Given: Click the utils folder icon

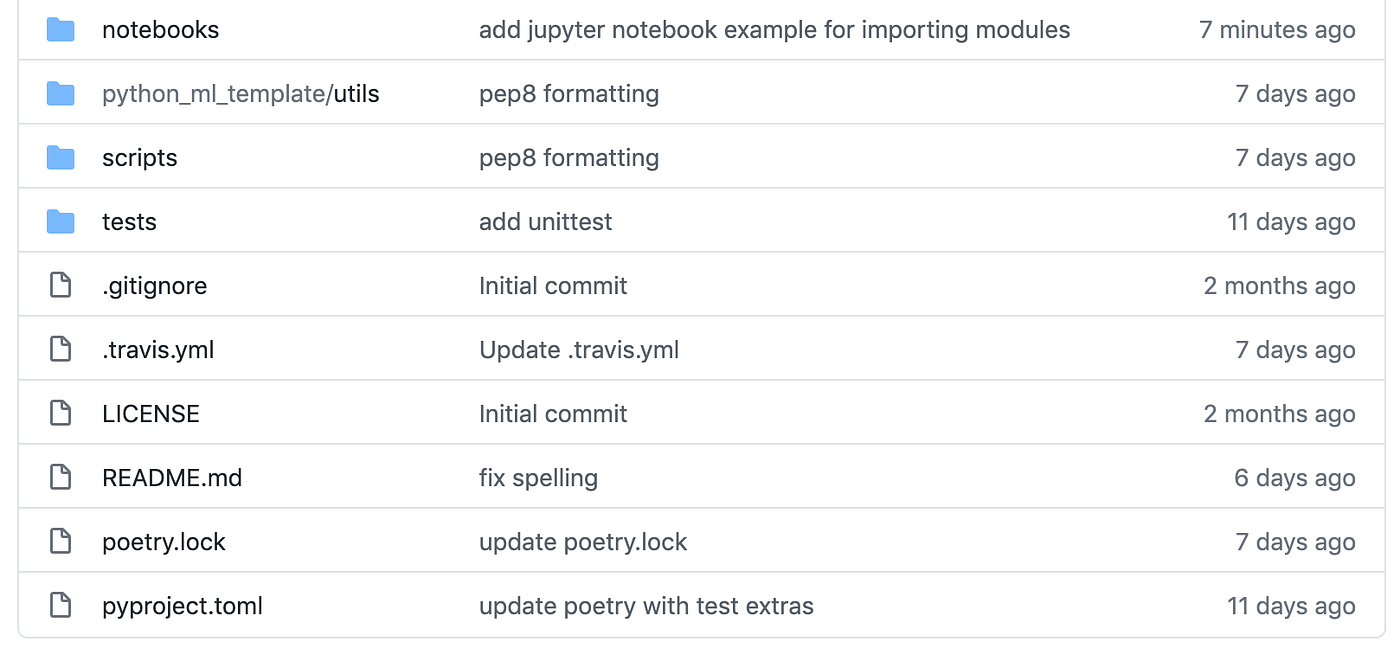Looking at the screenshot, I should (x=60, y=93).
